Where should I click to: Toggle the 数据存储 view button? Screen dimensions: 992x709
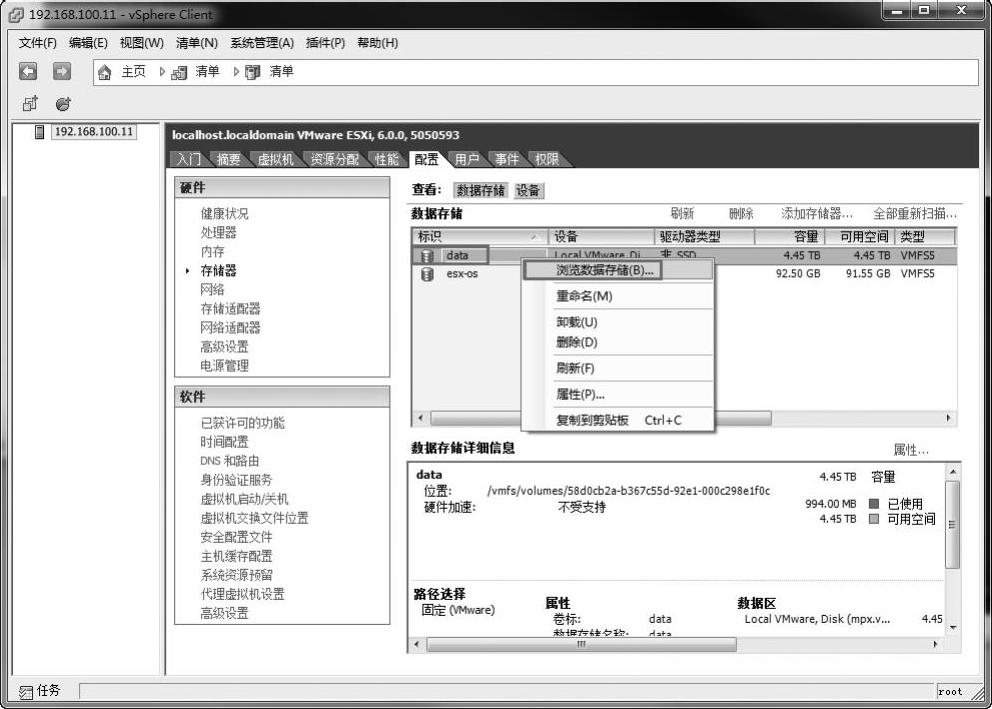pos(481,191)
